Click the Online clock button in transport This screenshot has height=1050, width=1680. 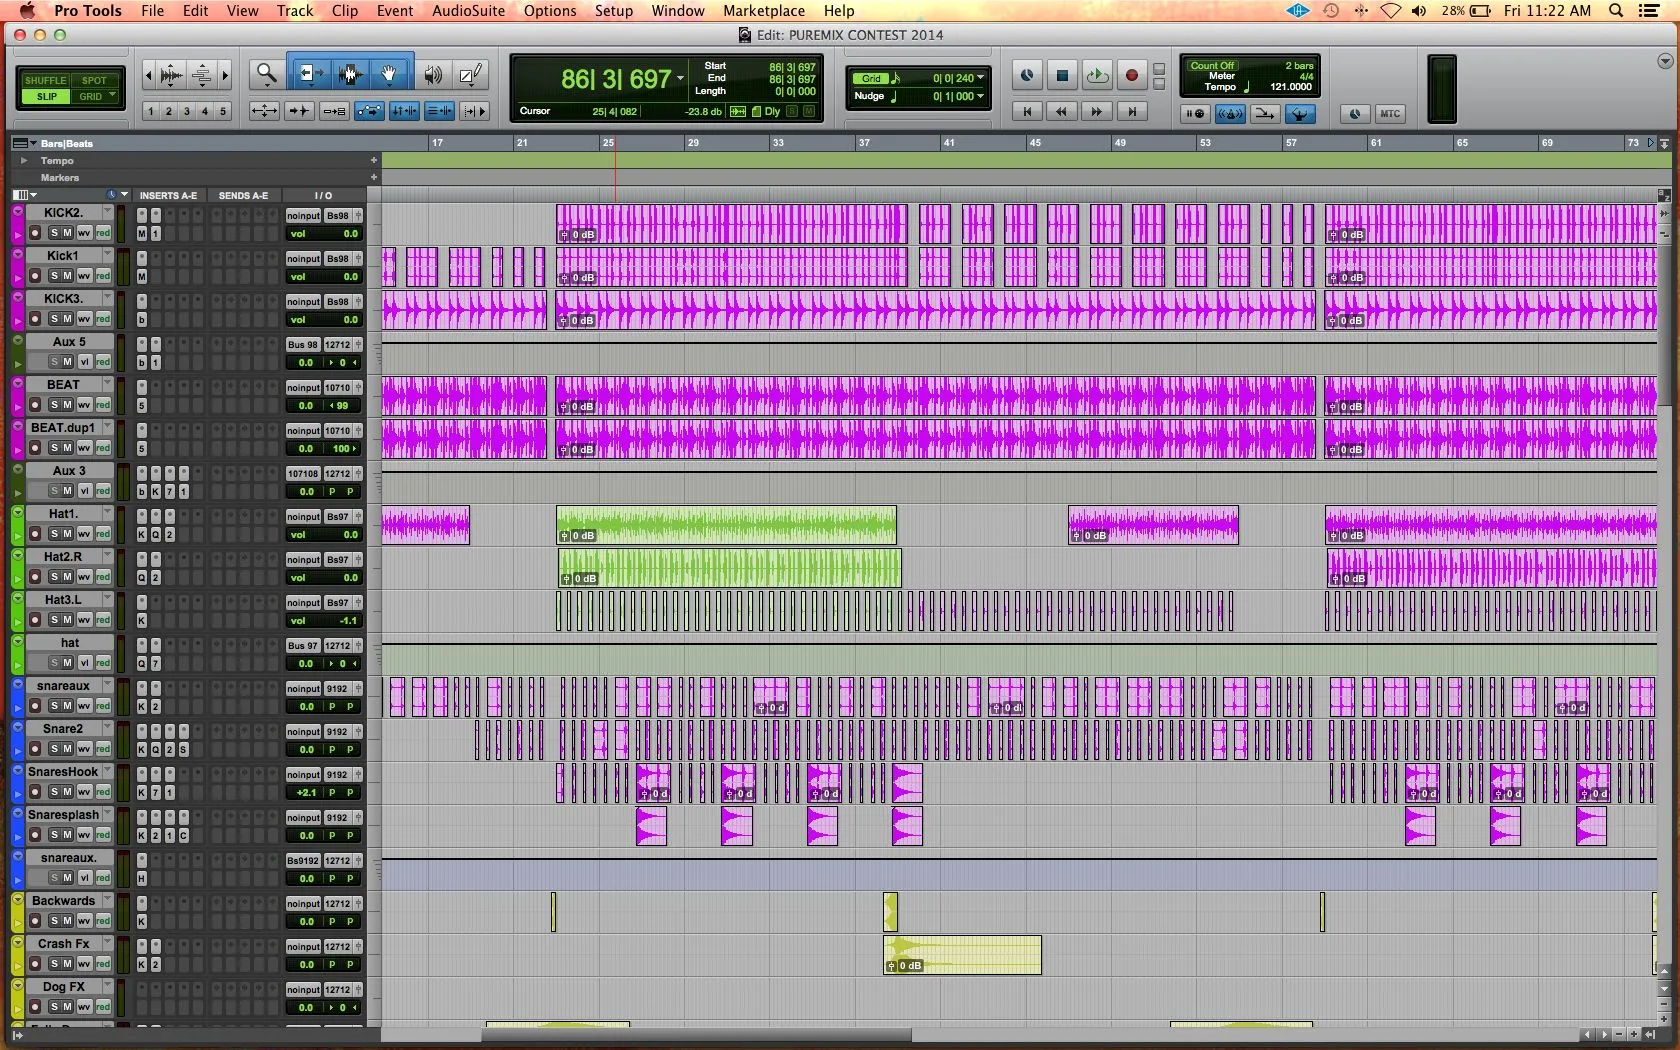click(x=1027, y=75)
